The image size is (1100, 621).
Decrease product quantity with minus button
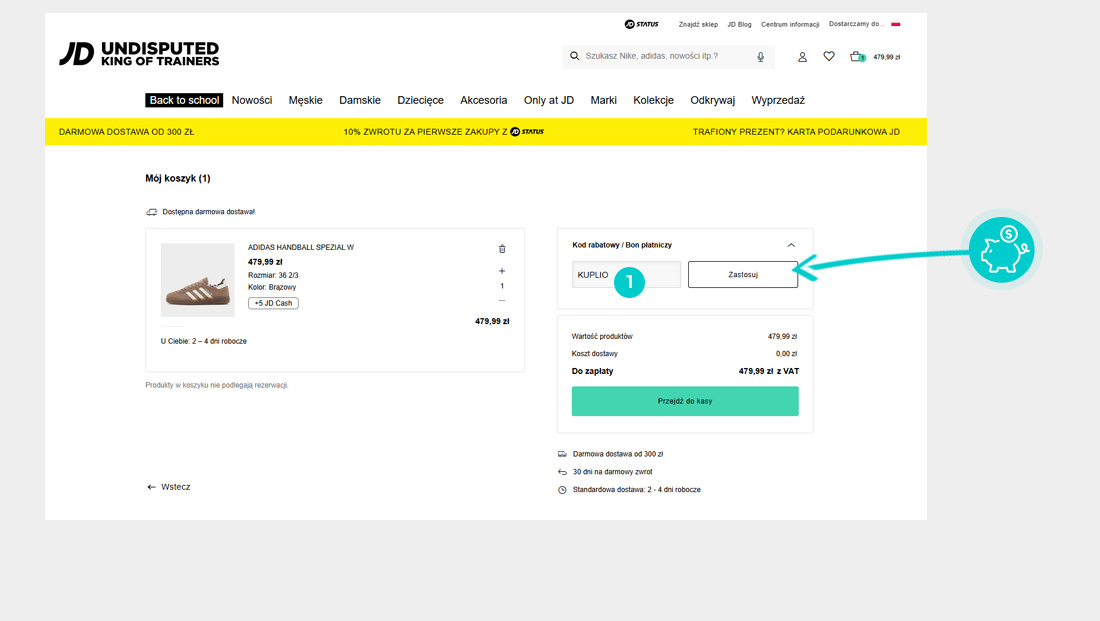[502, 301]
